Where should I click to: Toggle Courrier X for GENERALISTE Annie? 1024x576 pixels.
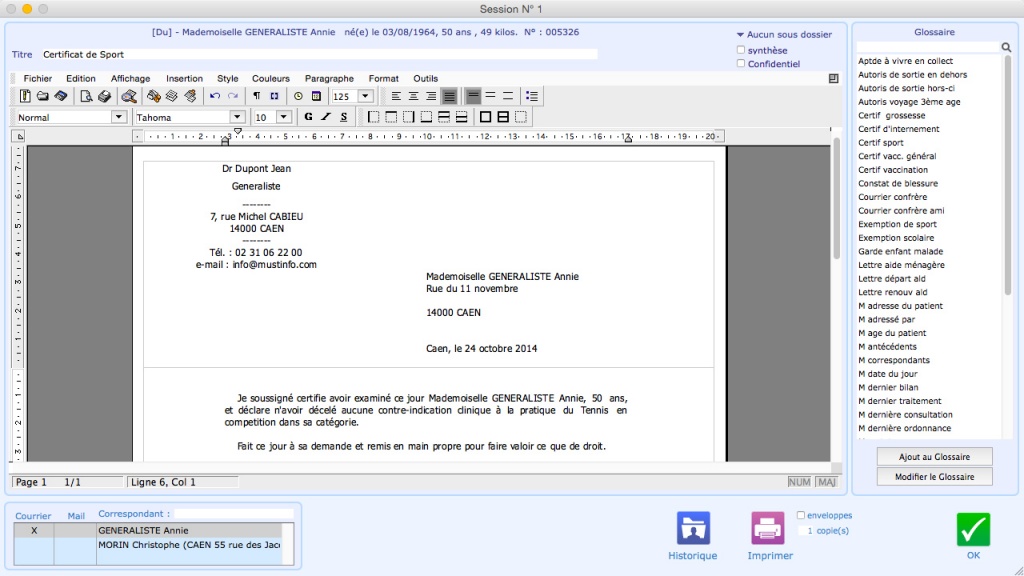pyautogui.click(x=34, y=530)
